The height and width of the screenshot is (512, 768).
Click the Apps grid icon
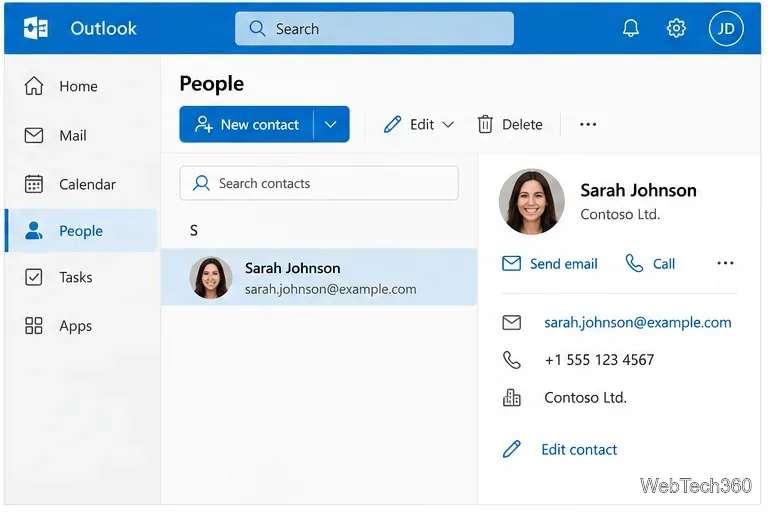[x=34, y=325]
